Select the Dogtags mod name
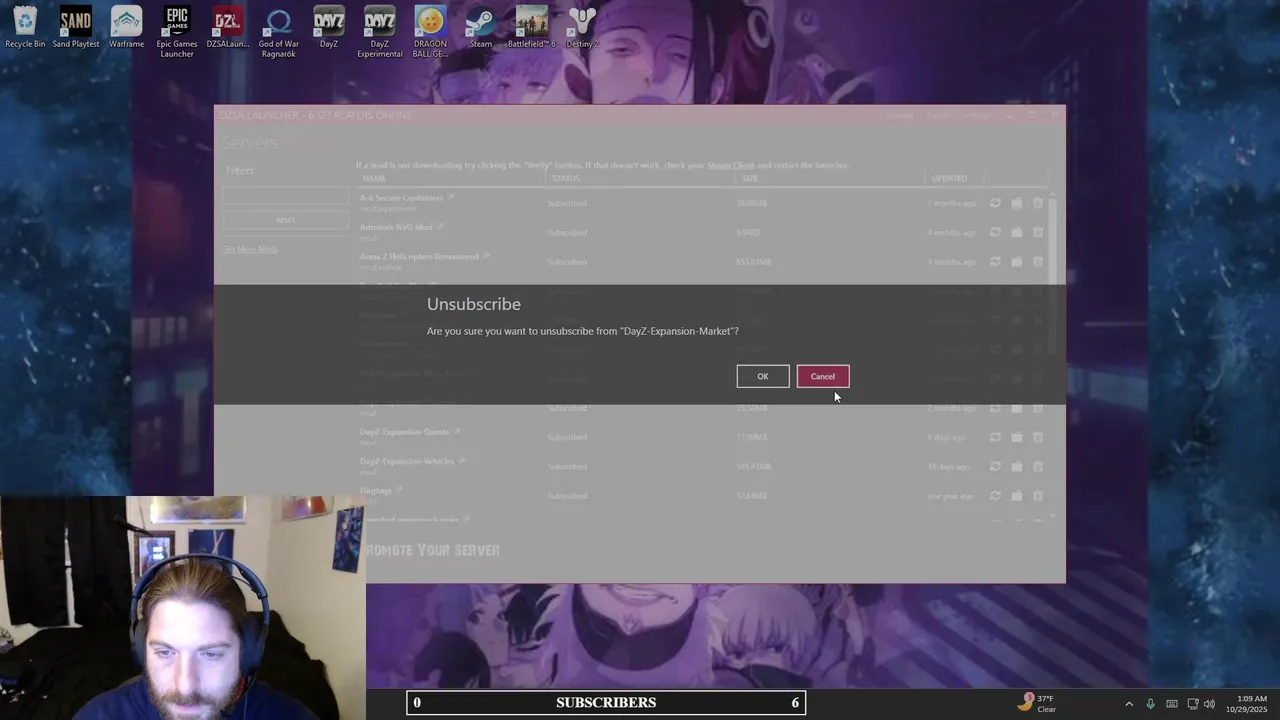The height and width of the screenshot is (720, 1280). point(375,490)
